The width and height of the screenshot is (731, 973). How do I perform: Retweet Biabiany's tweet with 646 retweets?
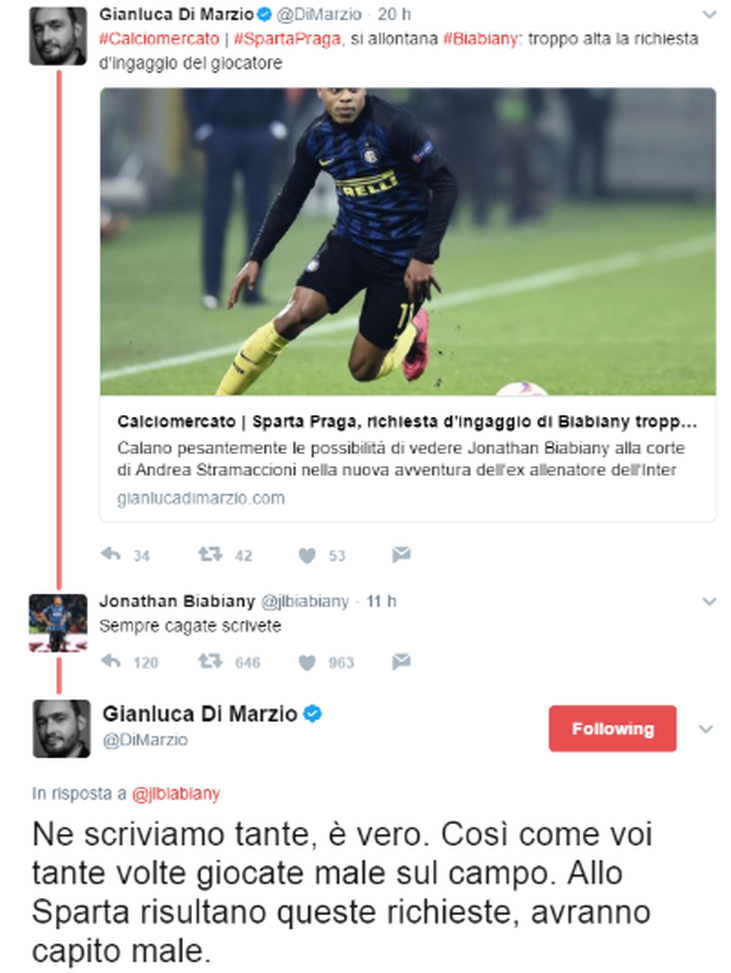pyautogui.click(x=210, y=661)
